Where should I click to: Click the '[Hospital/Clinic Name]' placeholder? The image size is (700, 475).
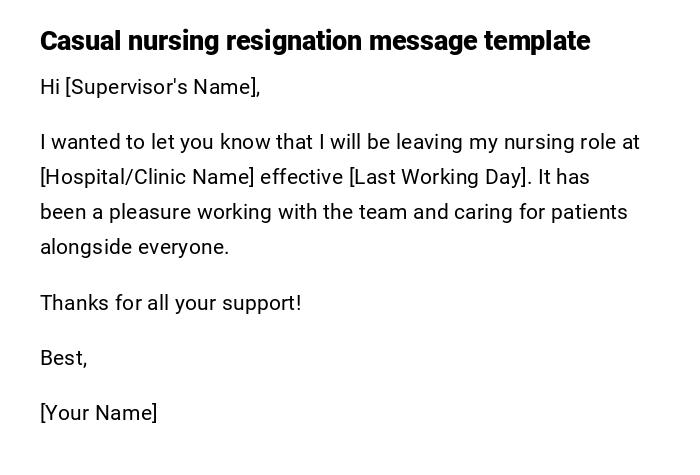pyautogui.click(x=147, y=177)
